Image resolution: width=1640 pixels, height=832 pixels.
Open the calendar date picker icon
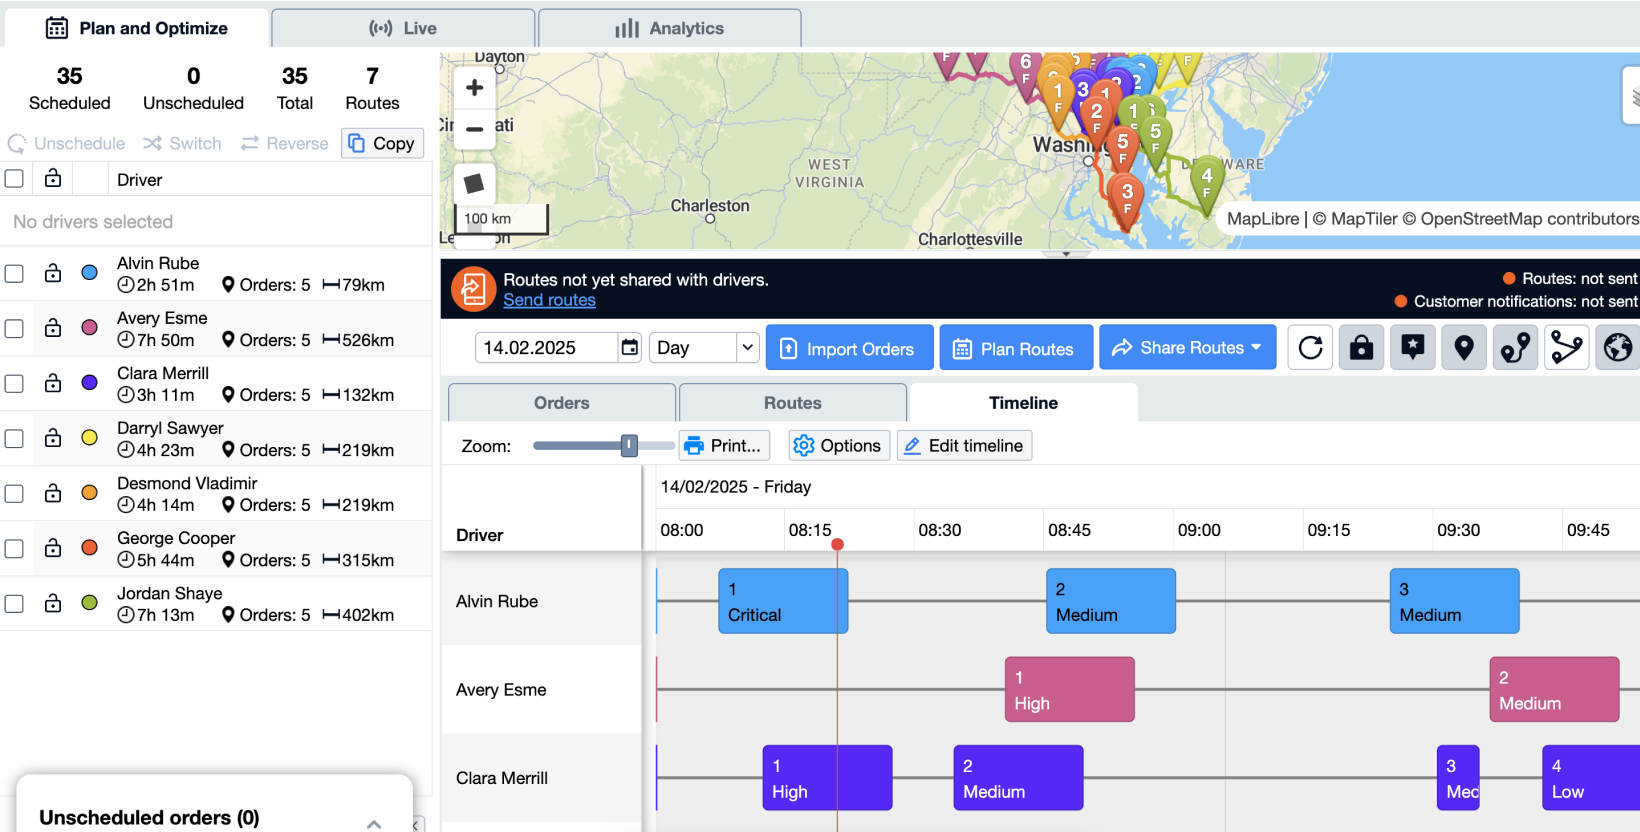630,348
